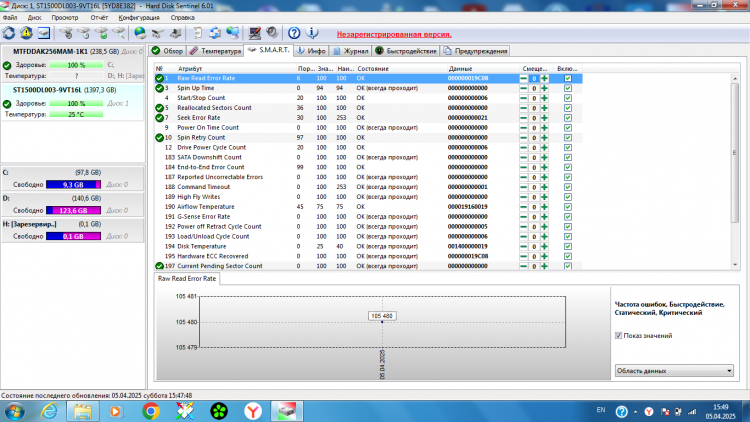
Task: Toggle the 'Показ значений' checkbox
Action: (618, 336)
